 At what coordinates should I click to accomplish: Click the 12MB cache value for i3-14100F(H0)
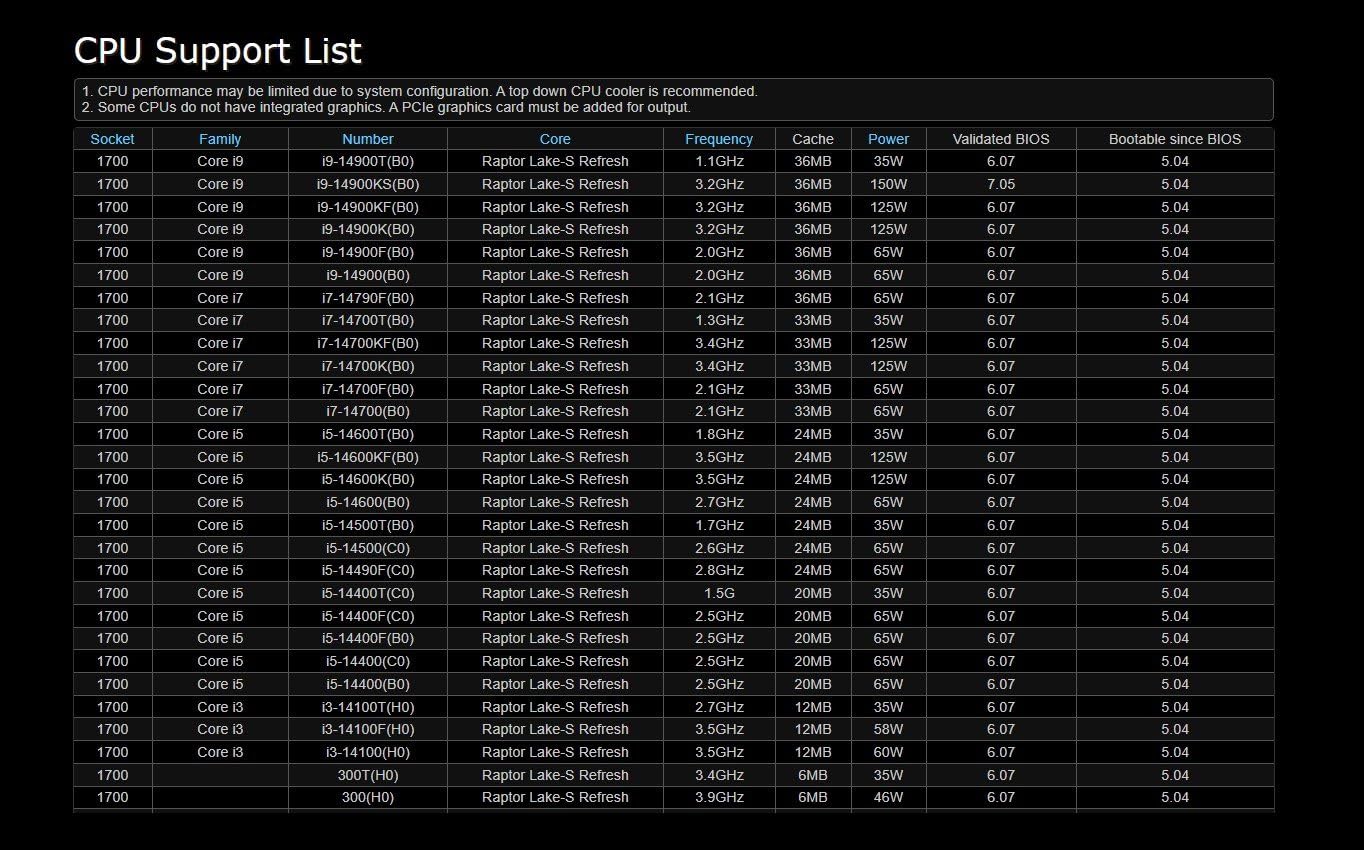[x=813, y=729]
